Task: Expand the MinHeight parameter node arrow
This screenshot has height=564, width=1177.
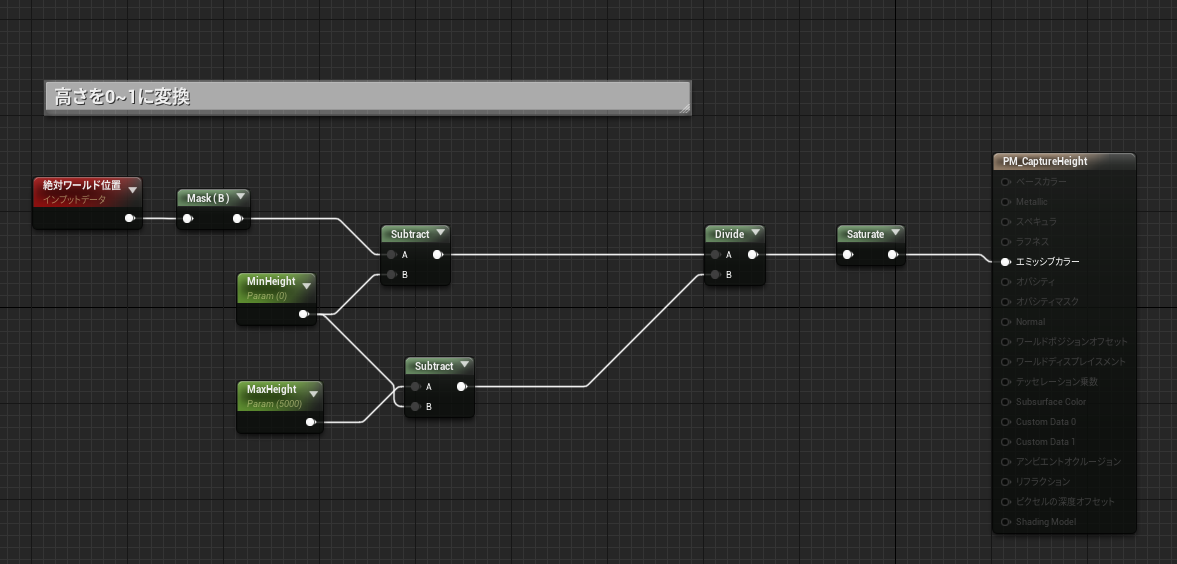Action: click(x=306, y=286)
